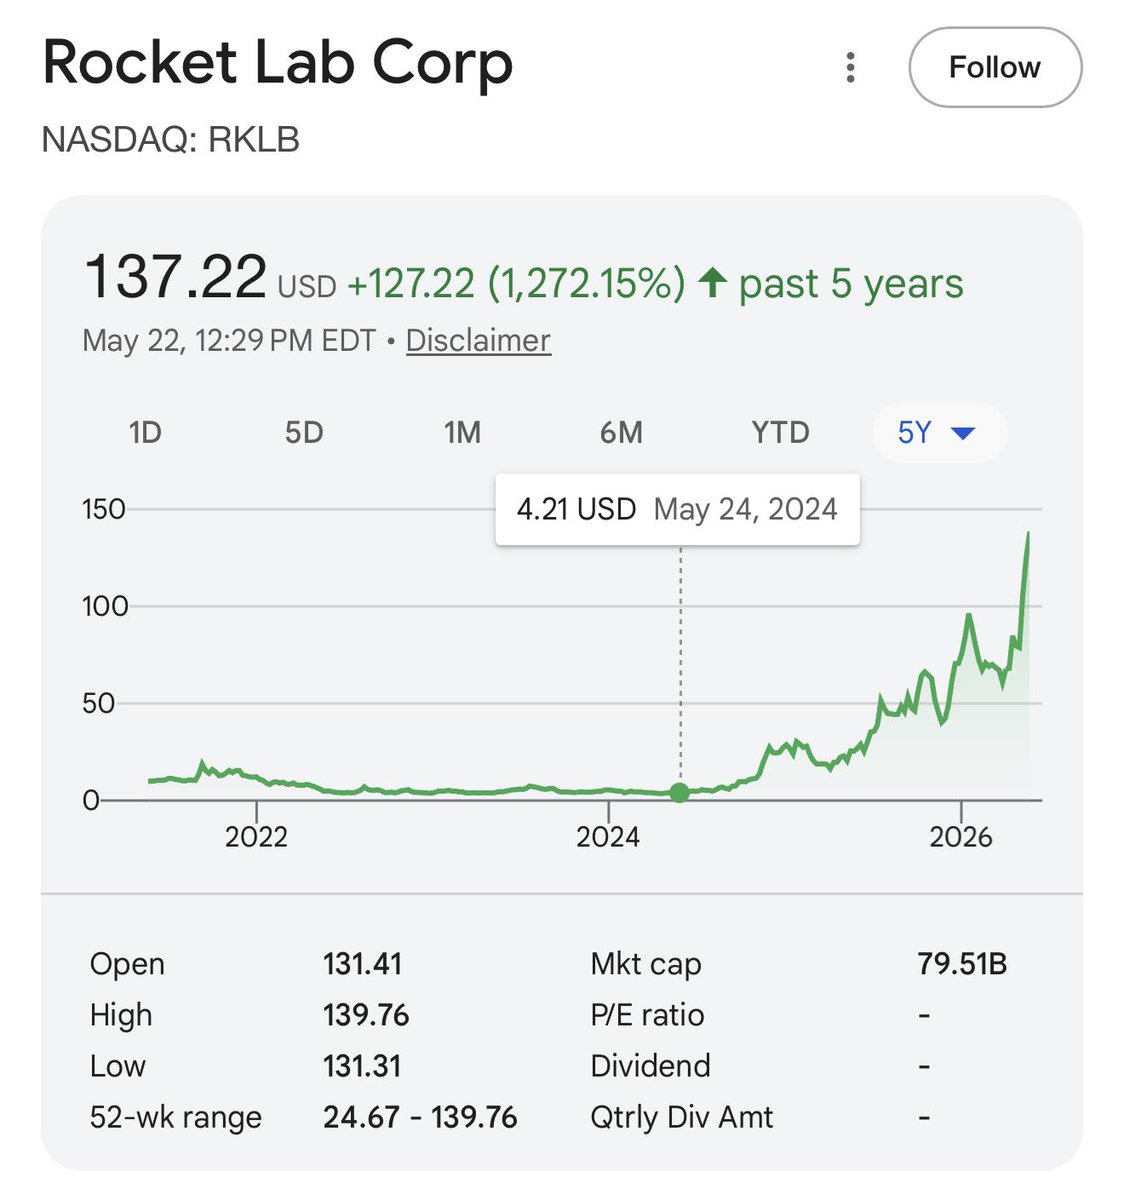Click the 2022 axis label
The height and width of the screenshot is (1200, 1124).
pos(256,836)
